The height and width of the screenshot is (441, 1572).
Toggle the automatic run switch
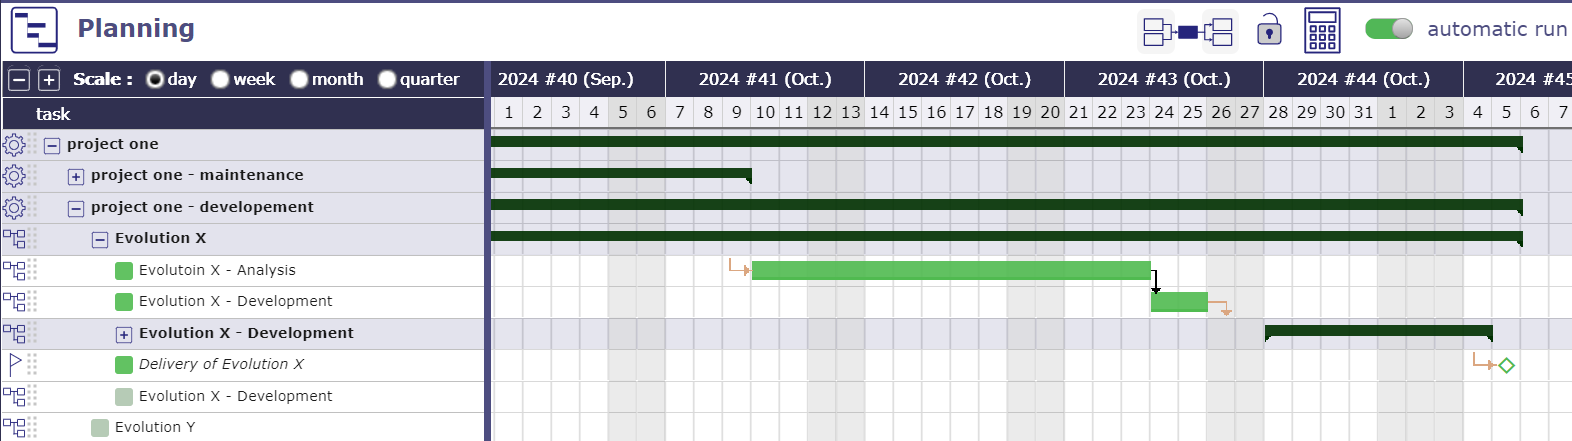(1389, 29)
